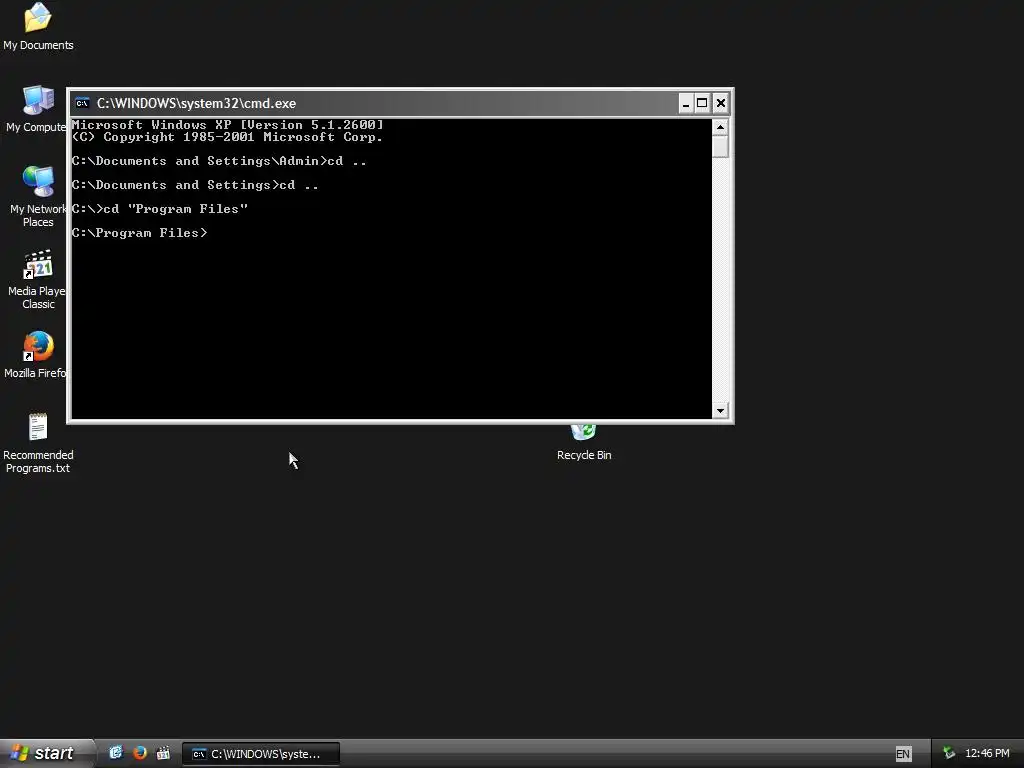
Task: Click the console scrollbar down arrow
Action: tap(720, 411)
